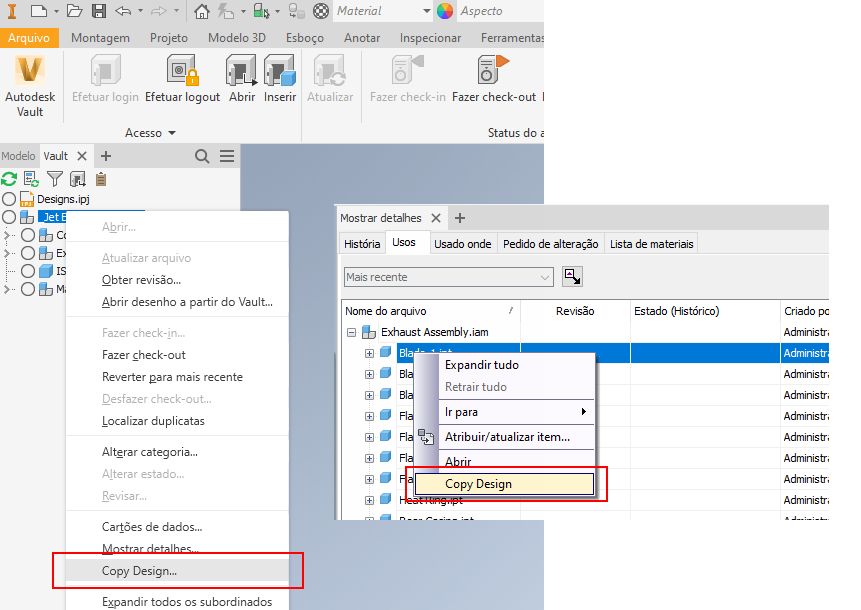Expand the Ex subassembly in the Vault tree

[7, 253]
